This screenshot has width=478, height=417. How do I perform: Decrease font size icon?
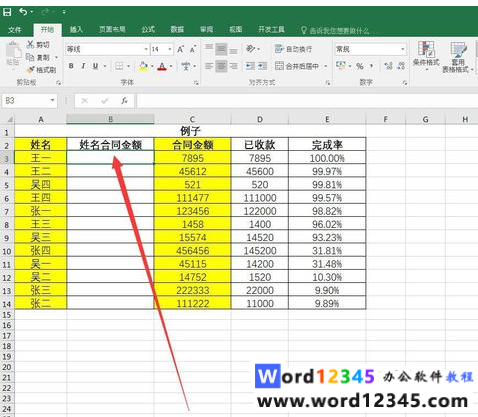pos(193,49)
